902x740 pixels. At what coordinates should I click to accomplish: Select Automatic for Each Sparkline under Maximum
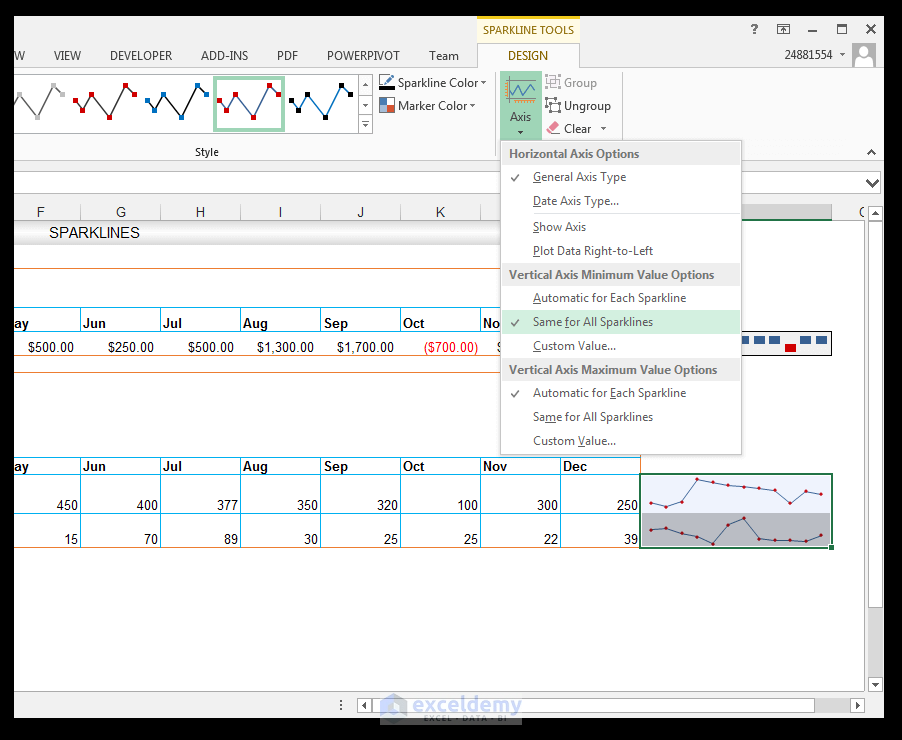click(x=609, y=393)
